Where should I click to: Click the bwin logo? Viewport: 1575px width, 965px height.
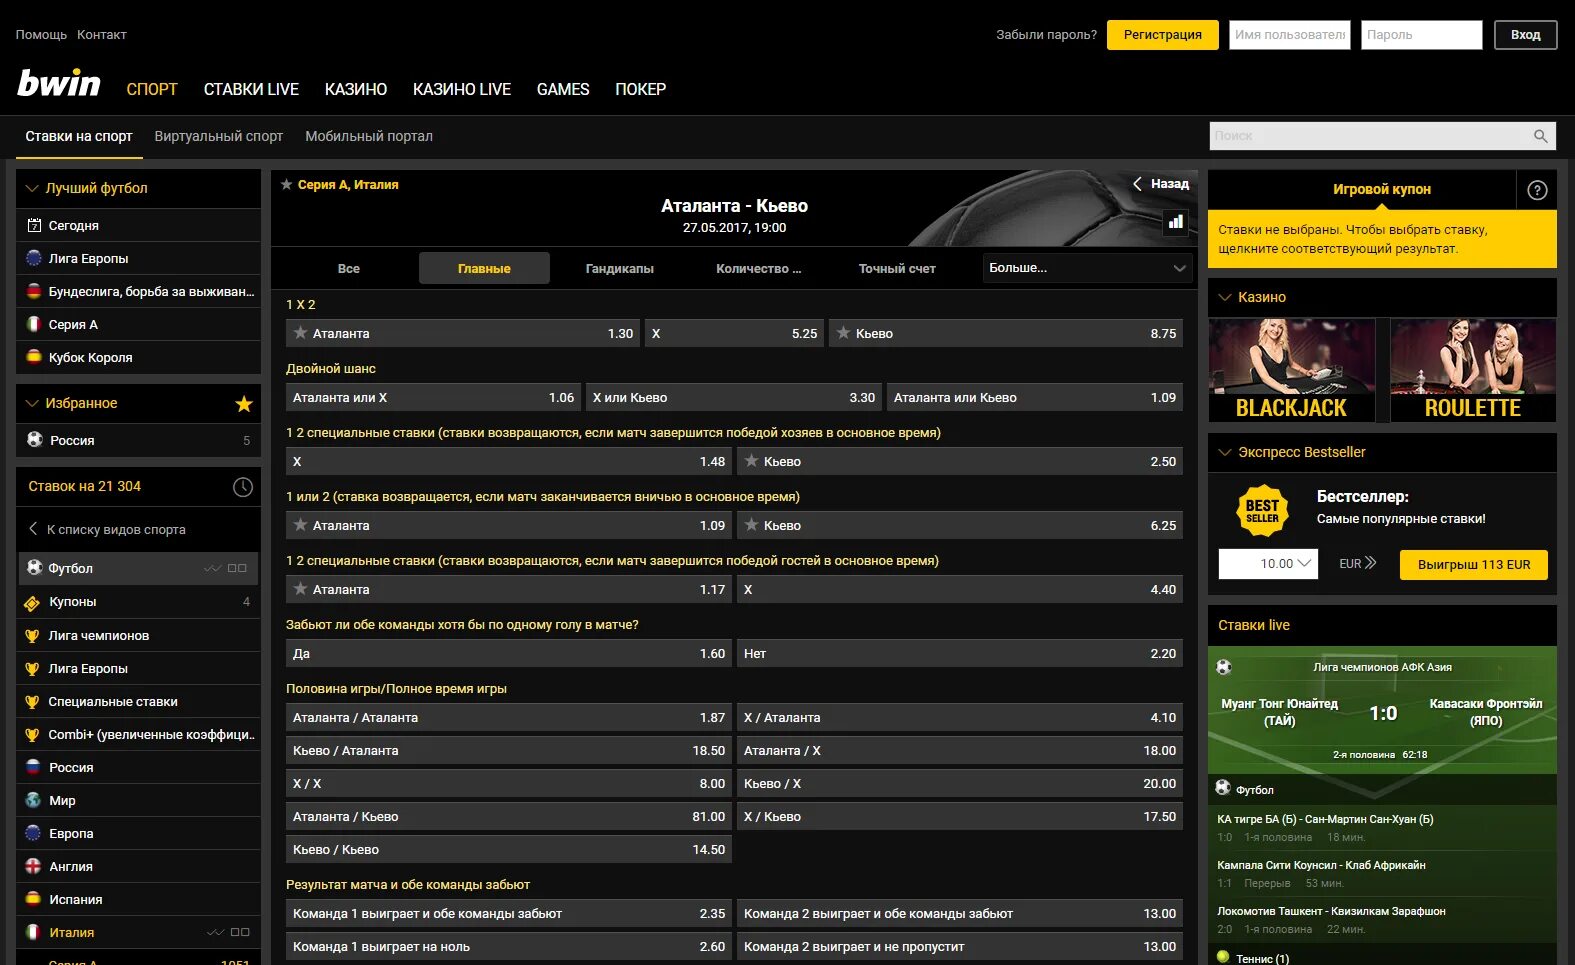[x=59, y=83]
